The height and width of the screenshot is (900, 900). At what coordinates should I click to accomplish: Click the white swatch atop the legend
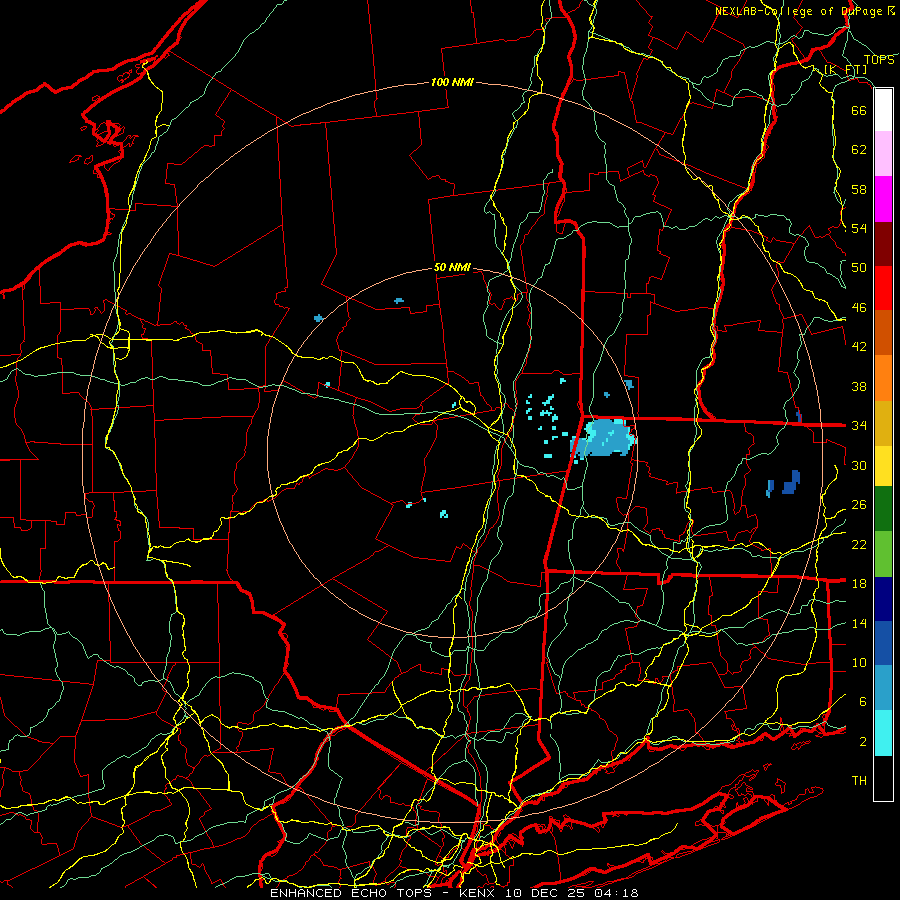[x=883, y=110]
